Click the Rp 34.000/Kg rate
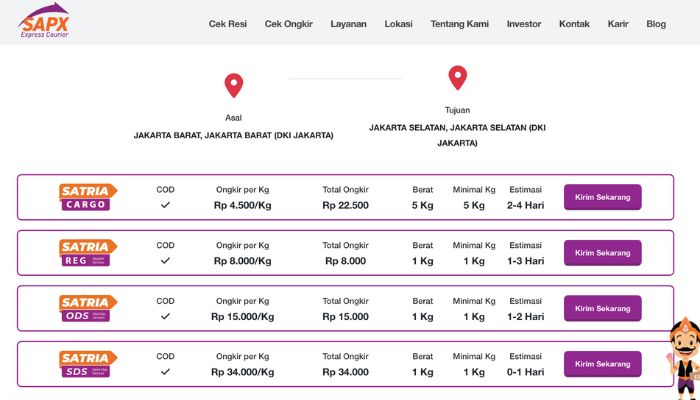Viewport: 700px width, 400px height. click(x=242, y=372)
